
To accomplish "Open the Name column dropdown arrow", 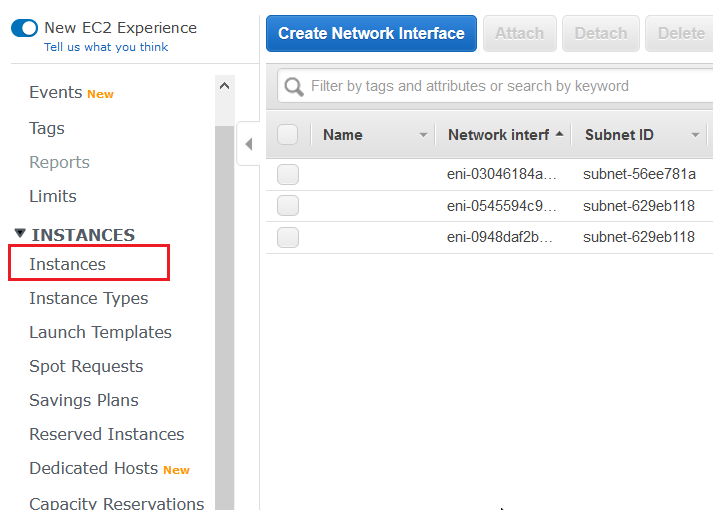I will pos(423,135).
